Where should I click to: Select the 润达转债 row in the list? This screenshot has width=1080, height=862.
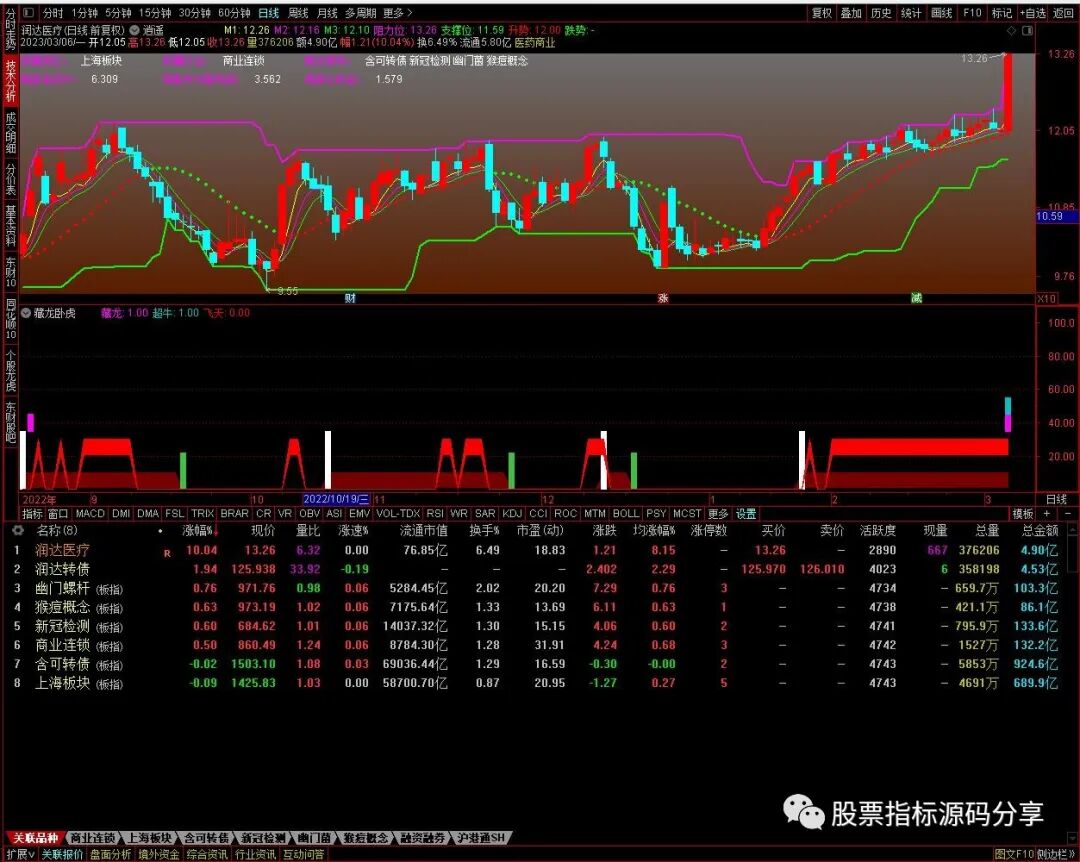point(540,569)
